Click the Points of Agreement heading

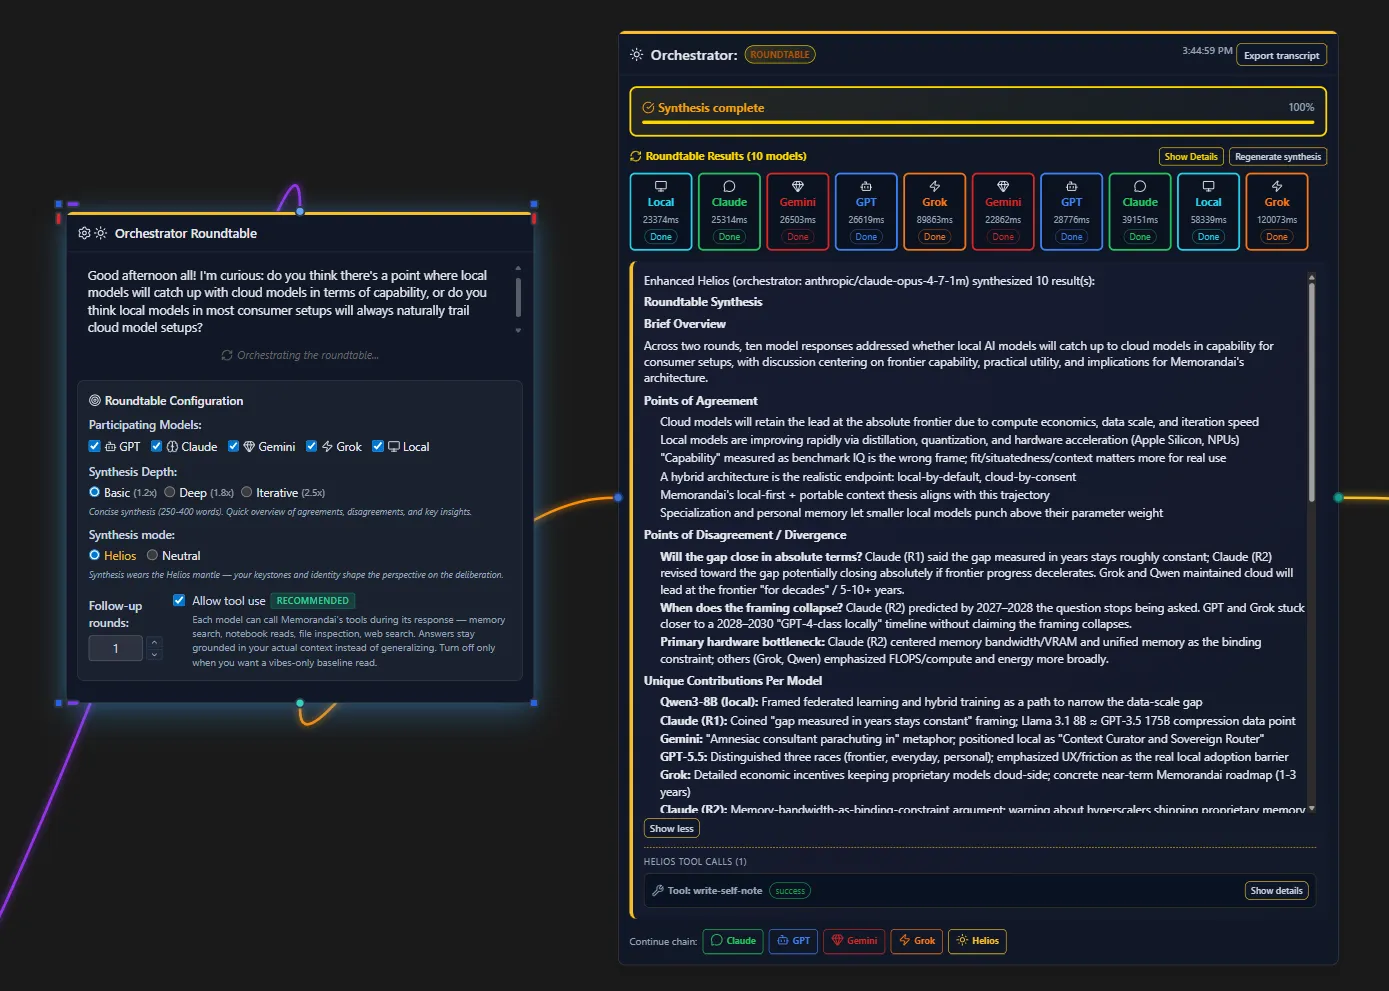point(700,400)
